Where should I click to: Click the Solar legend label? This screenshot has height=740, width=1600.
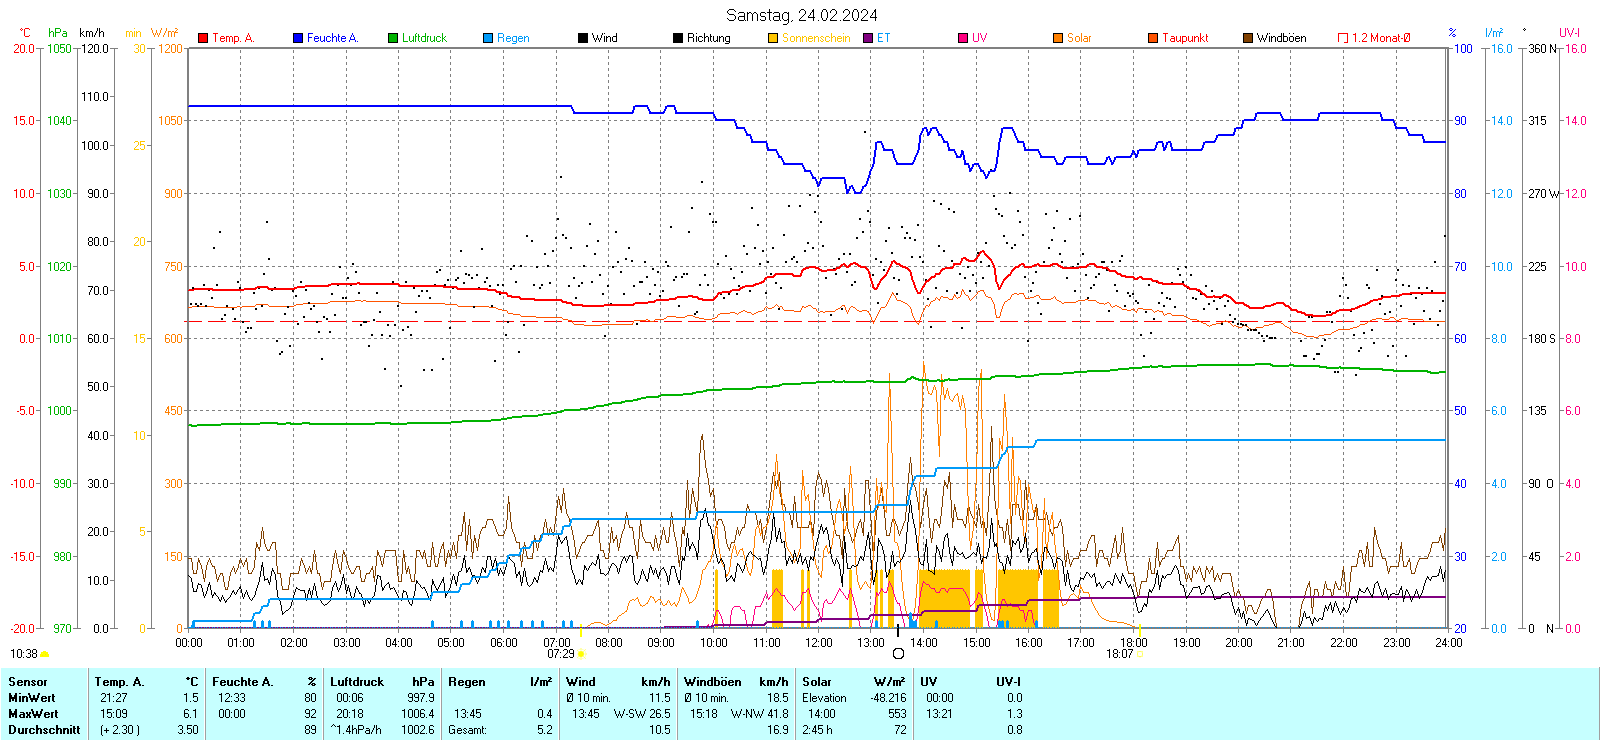pos(1079,38)
